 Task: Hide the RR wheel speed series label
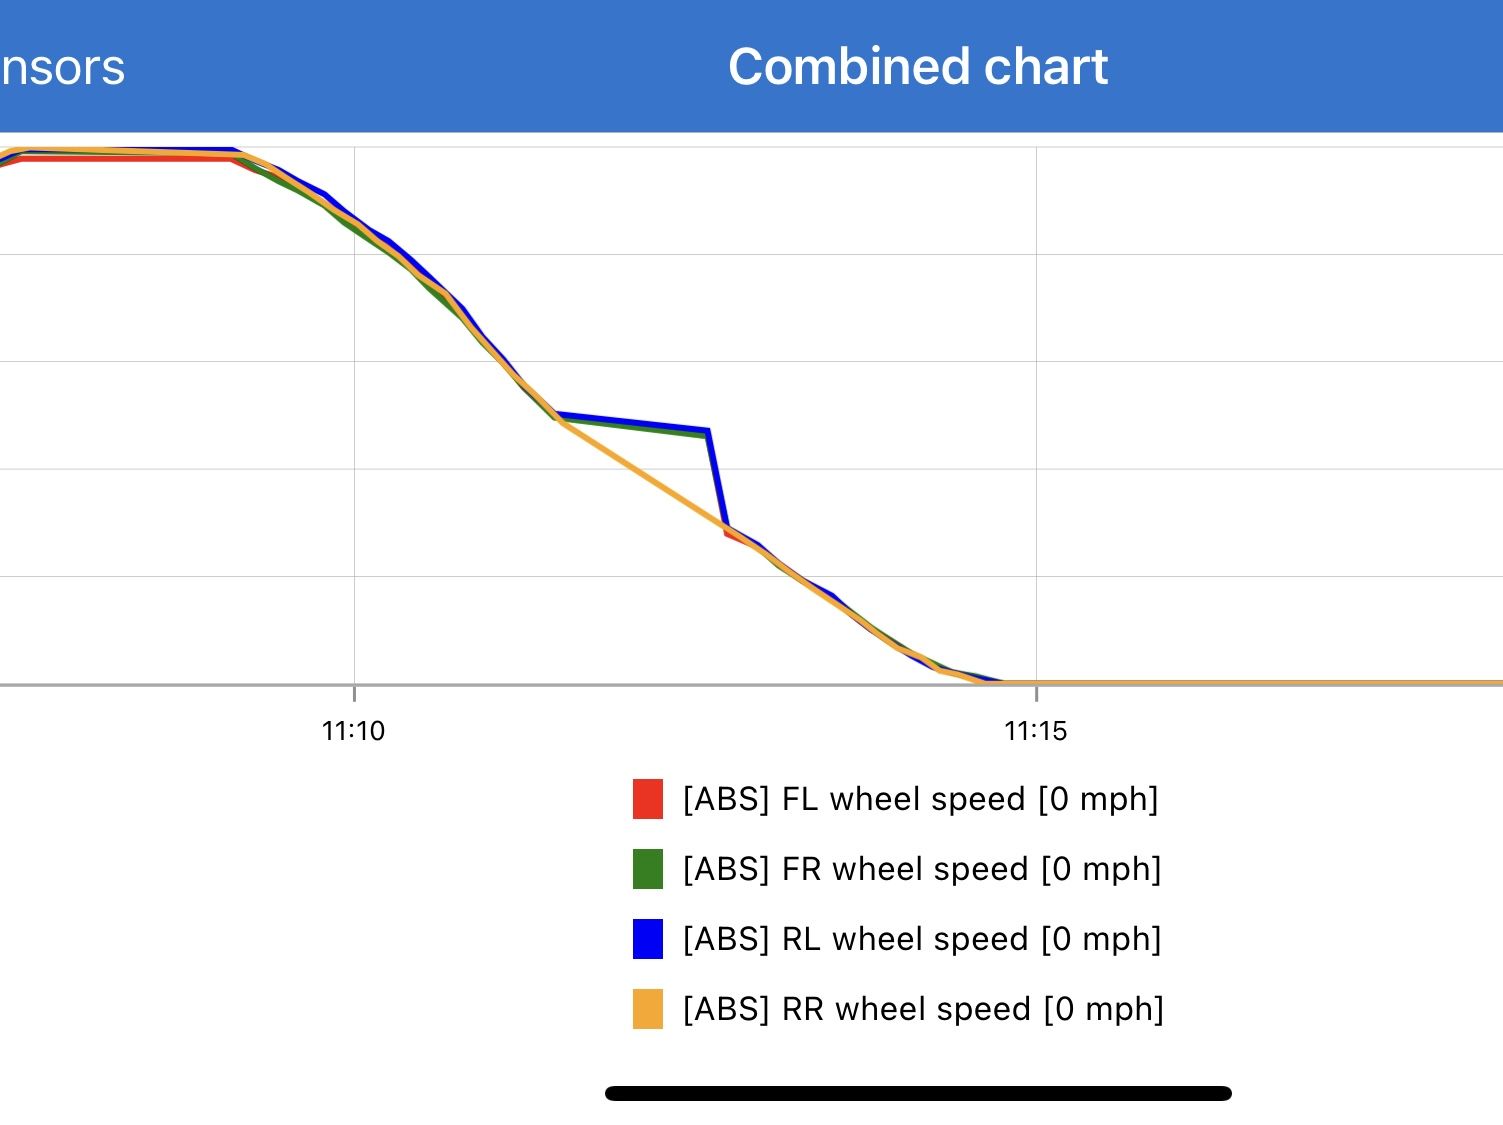click(x=923, y=1009)
